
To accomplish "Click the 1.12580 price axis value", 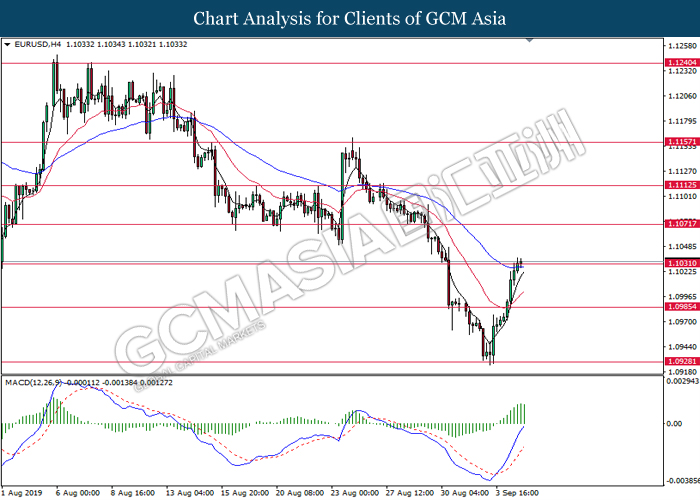I will pos(683,46).
